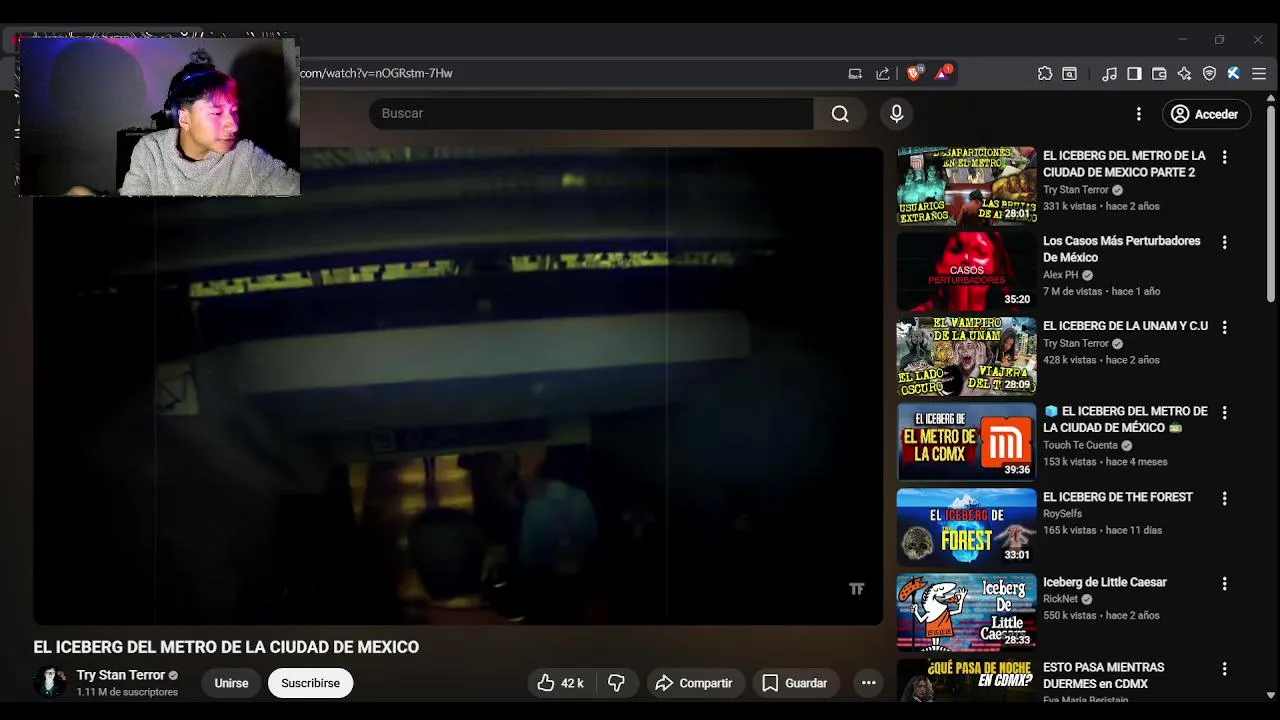The height and width of the screenshot is (720, 1280).
Task: Click the window search icon next to Extensions
Action: 1070,73
